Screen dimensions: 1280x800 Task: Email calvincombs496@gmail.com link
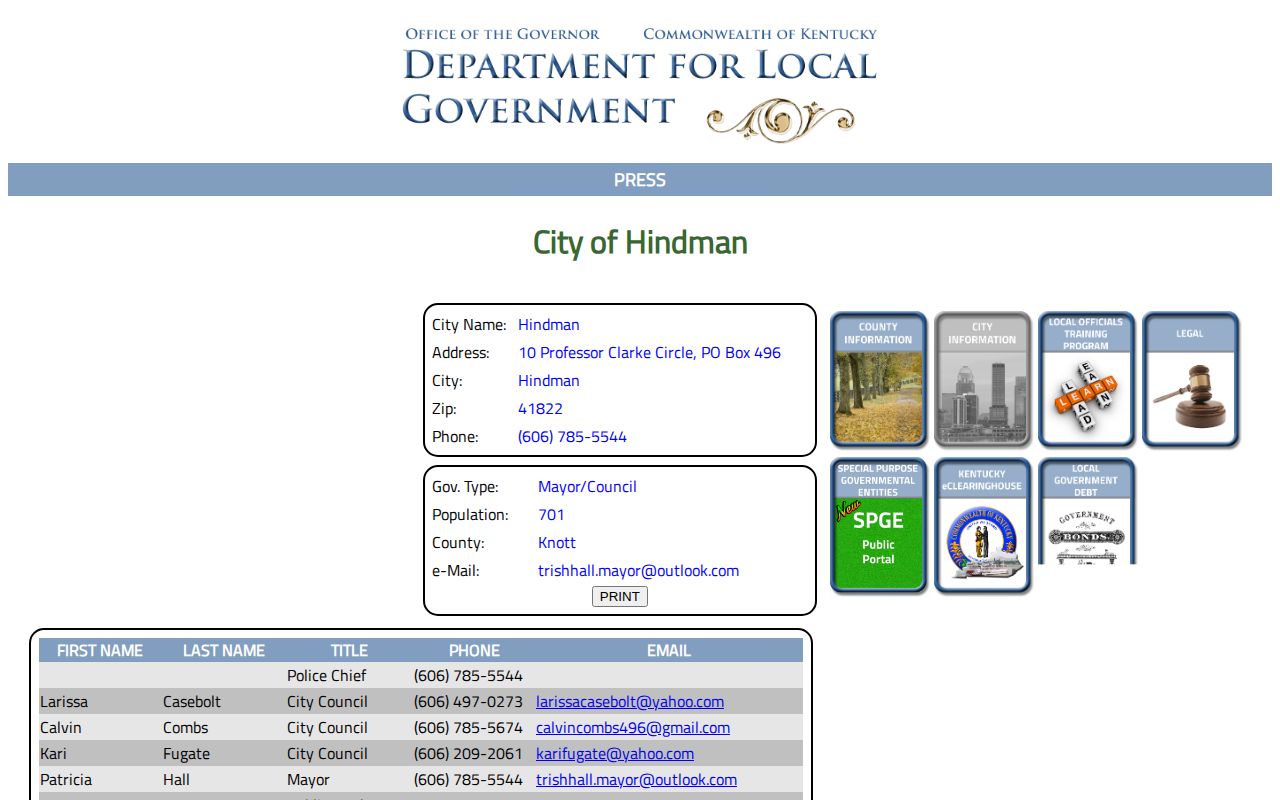(x=633, y=728)
